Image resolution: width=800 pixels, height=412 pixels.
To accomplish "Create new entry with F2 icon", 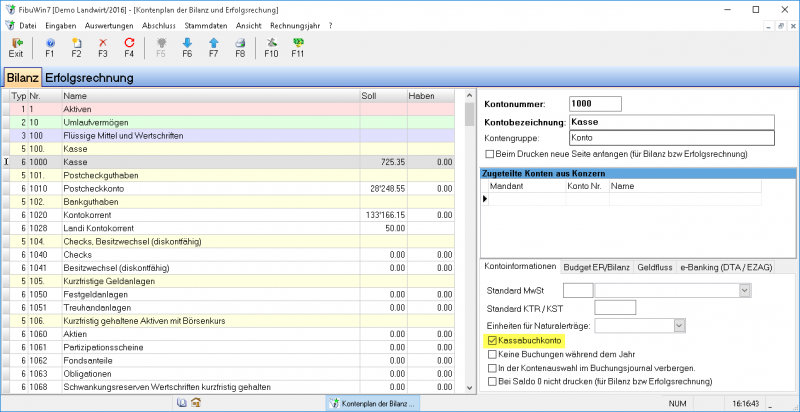I will click(77, 47).
